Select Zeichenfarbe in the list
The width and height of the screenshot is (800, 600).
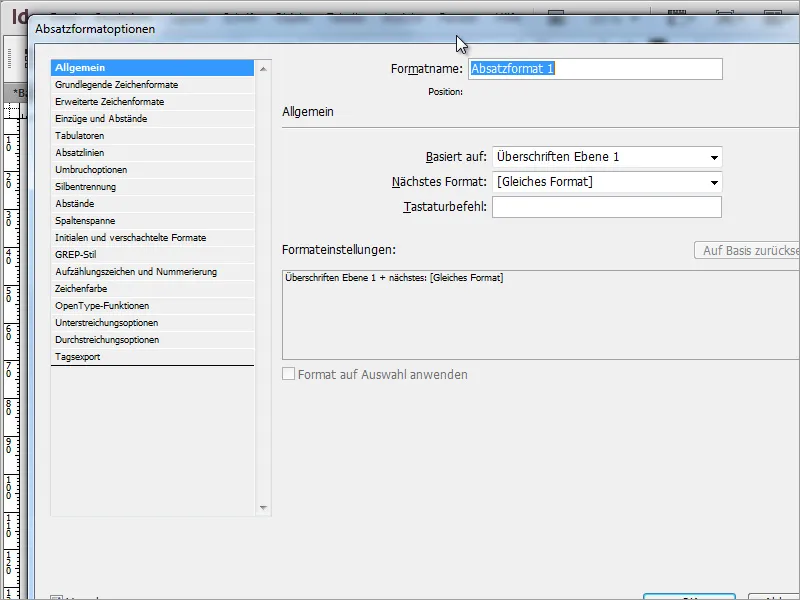[x=152, y=289]
